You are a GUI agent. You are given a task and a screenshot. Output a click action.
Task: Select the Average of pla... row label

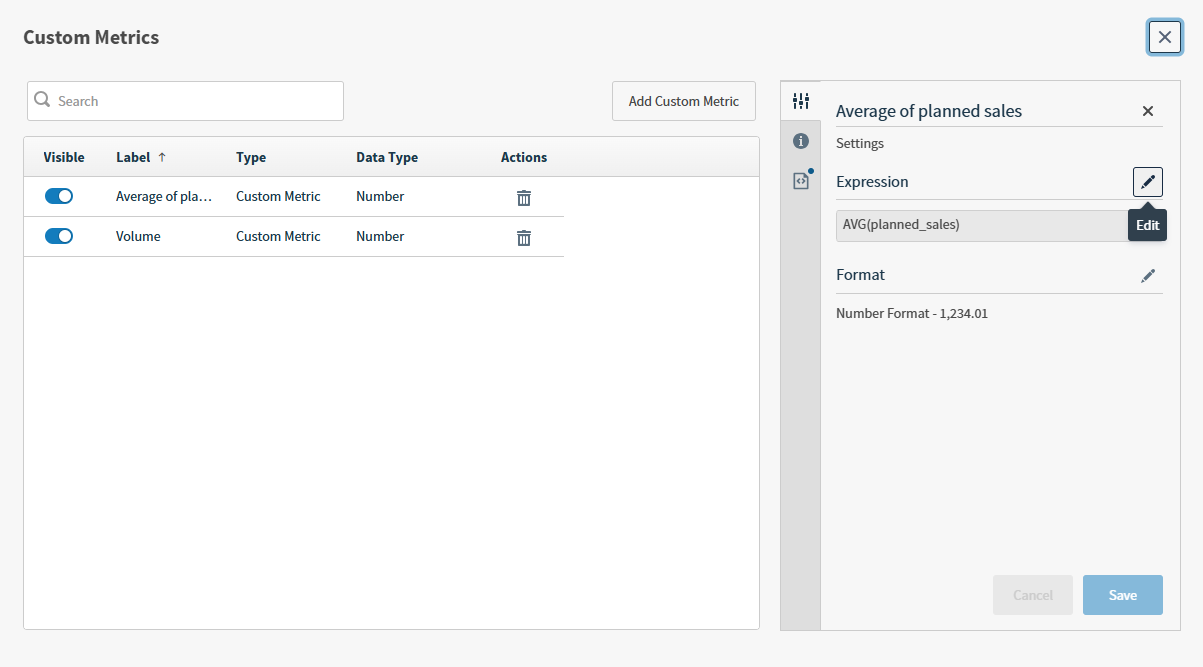[164, 196]
